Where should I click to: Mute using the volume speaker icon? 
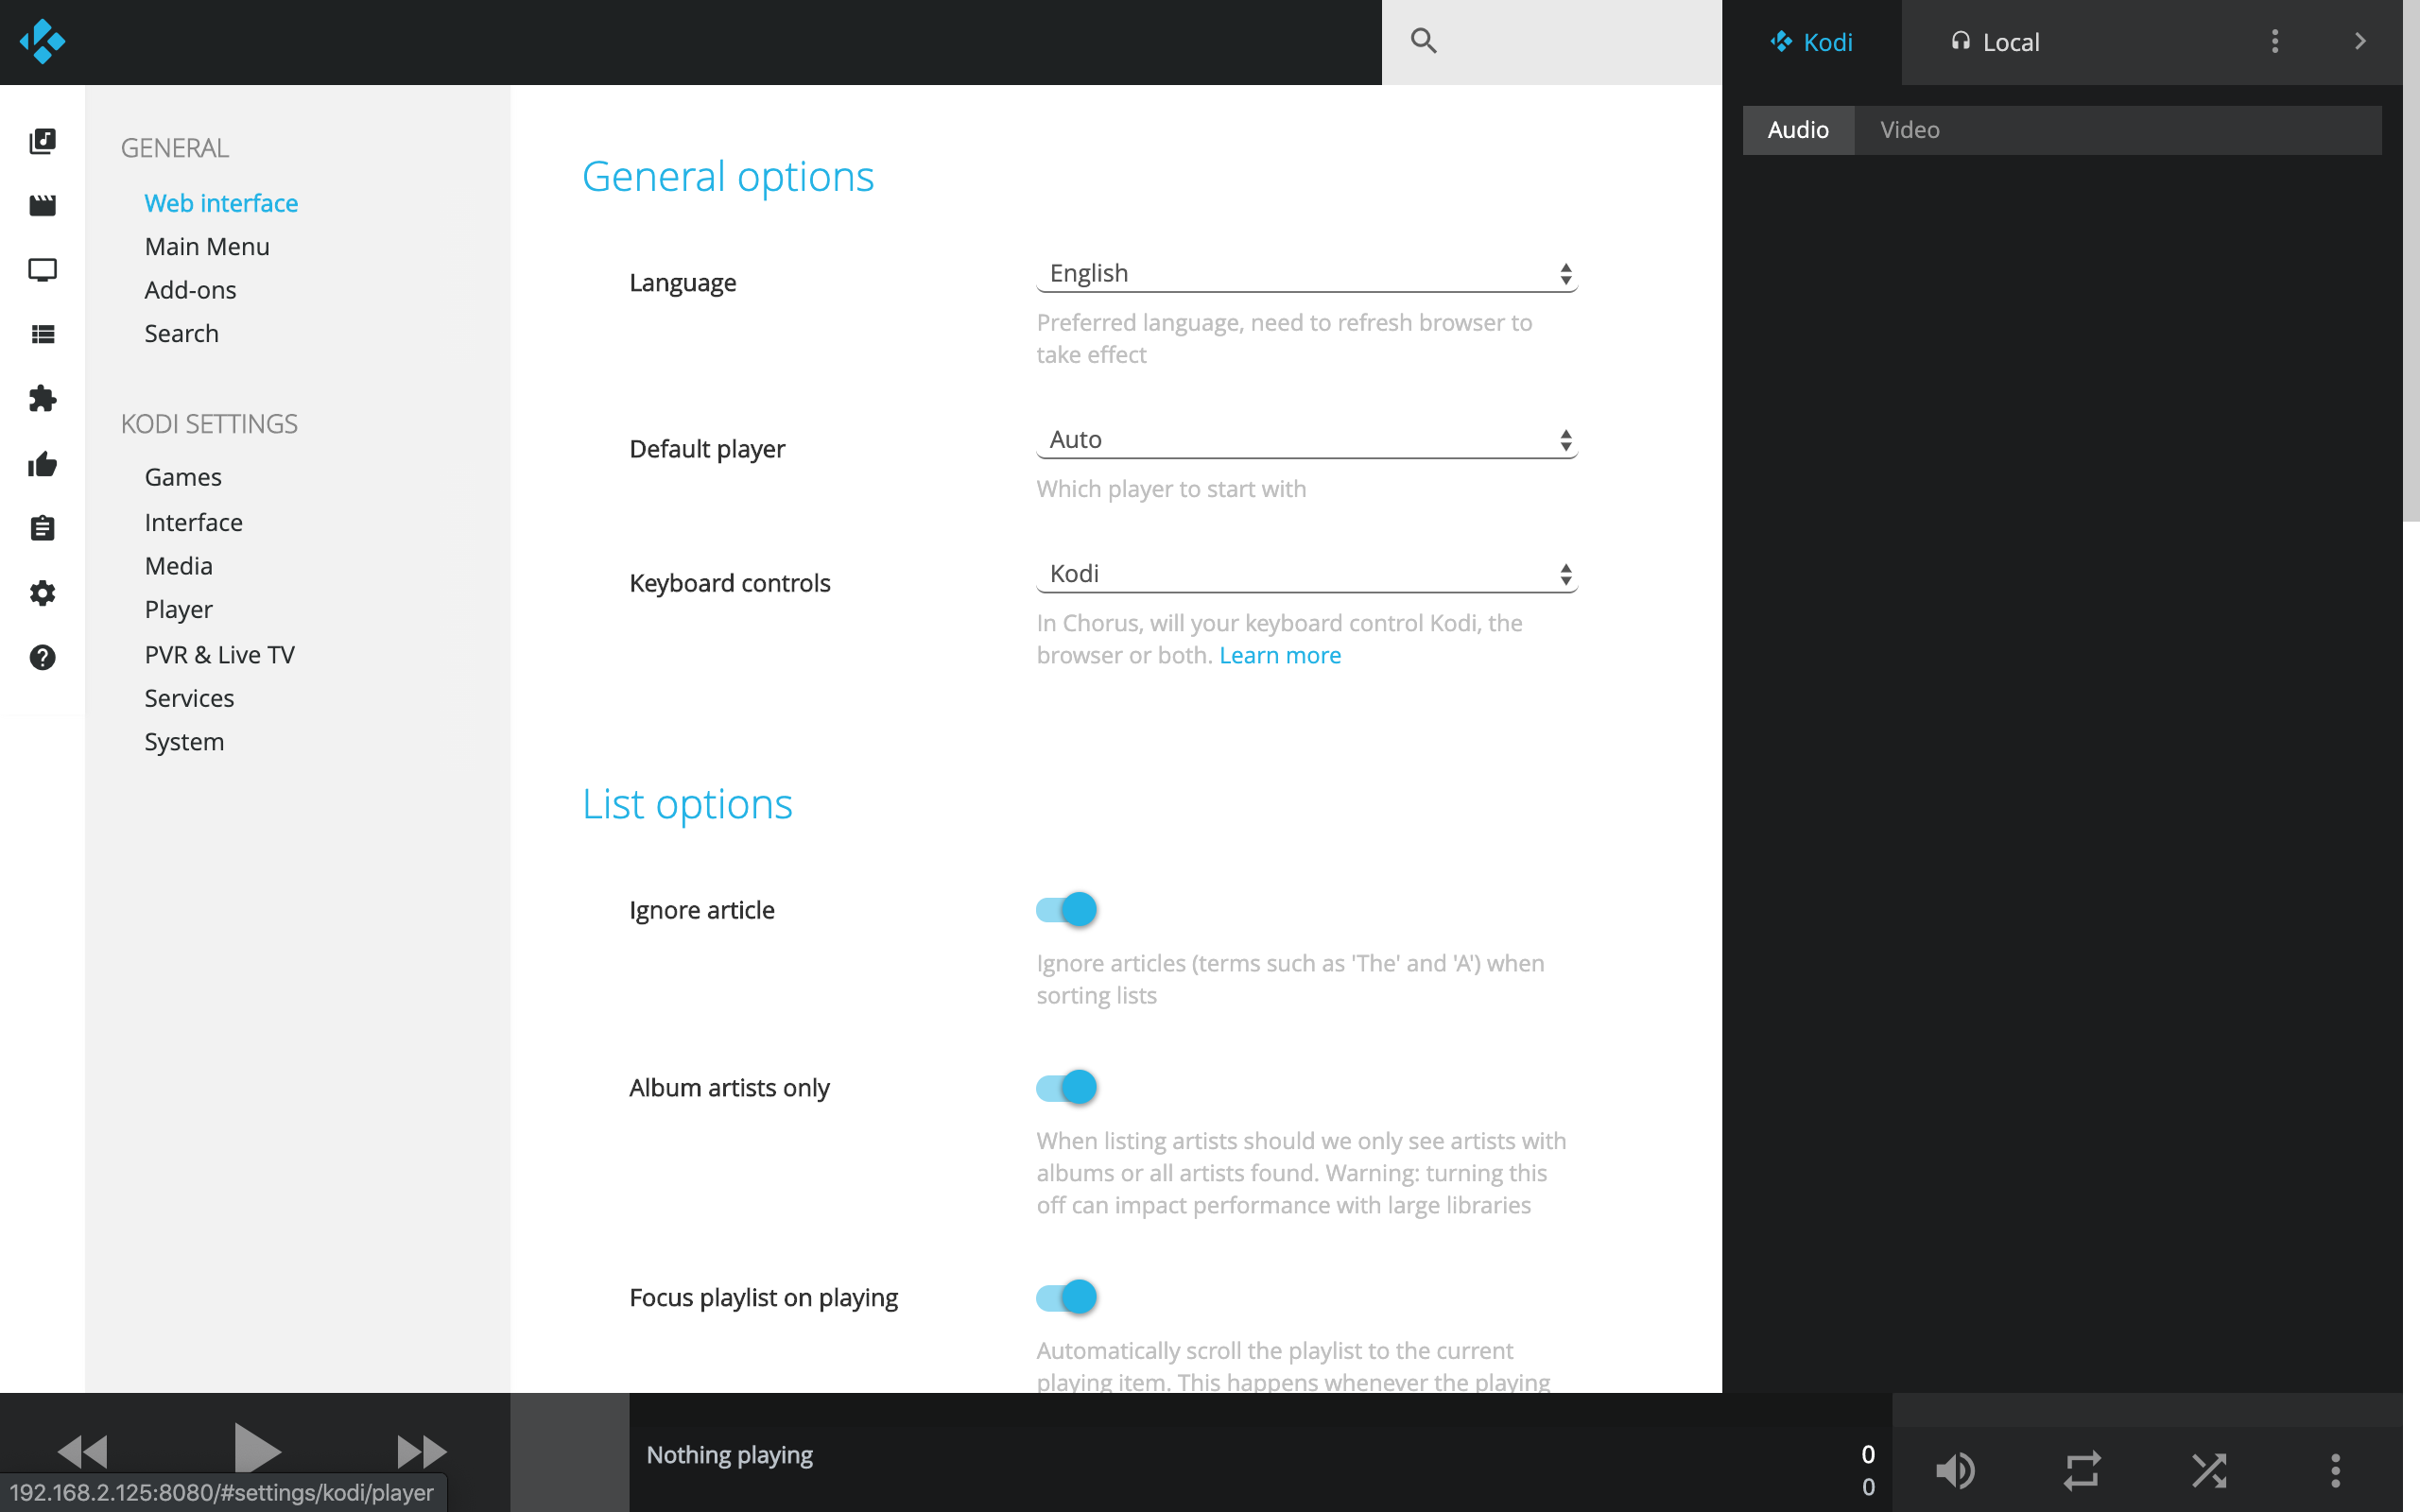pos(1955,1470)
